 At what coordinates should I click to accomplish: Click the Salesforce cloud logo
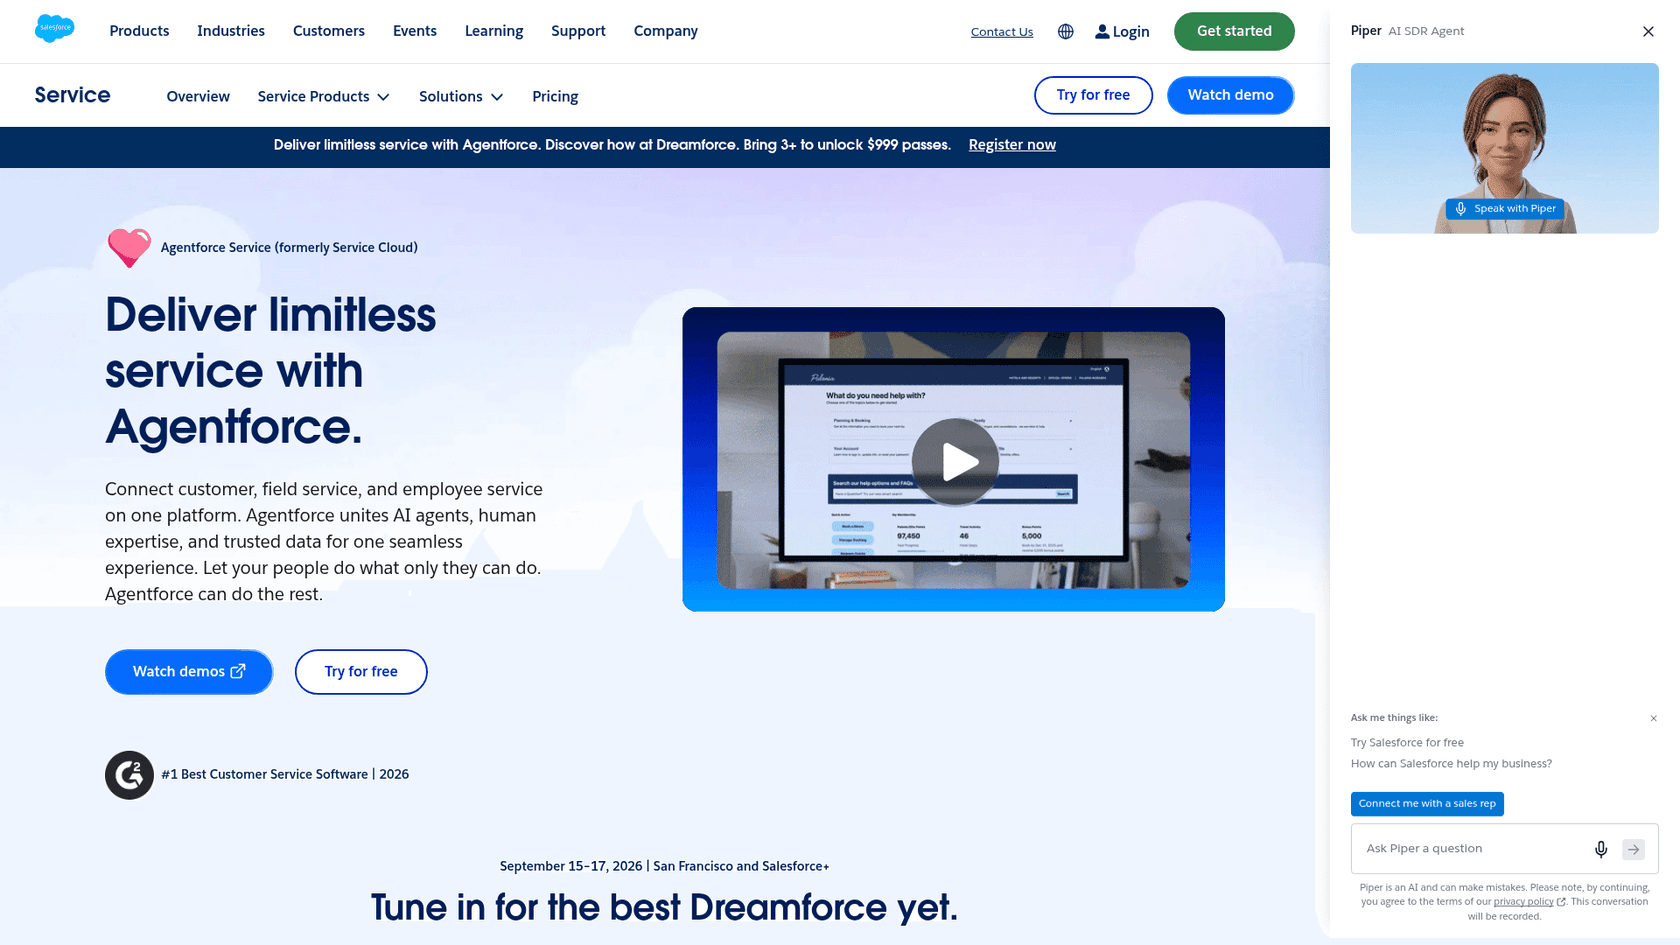pyautogui.click(x=54, y=29)
